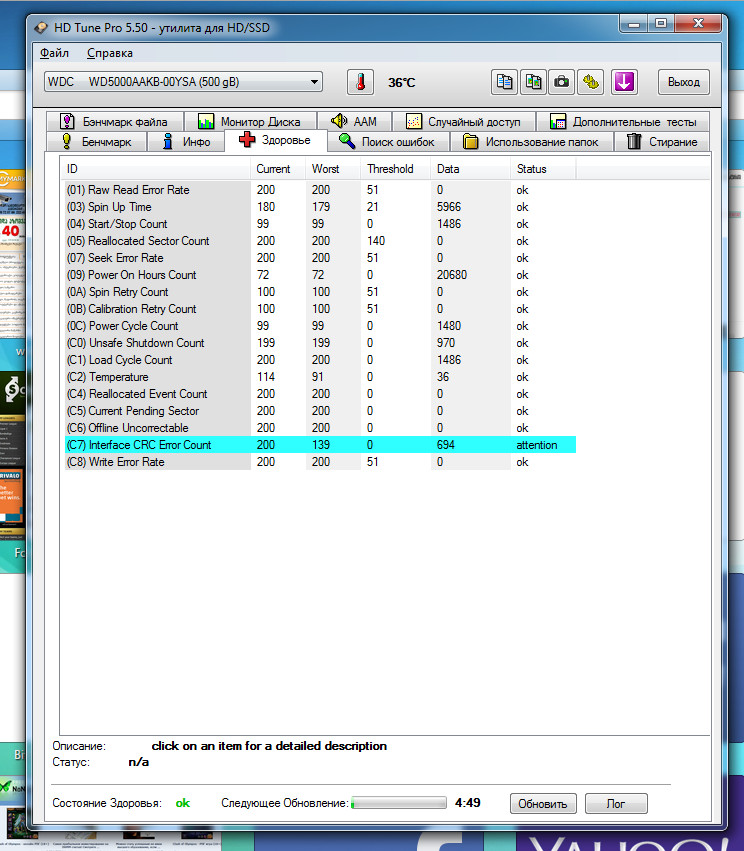
Task: Click the thermometer temperature icon
Action: [360, 82]
